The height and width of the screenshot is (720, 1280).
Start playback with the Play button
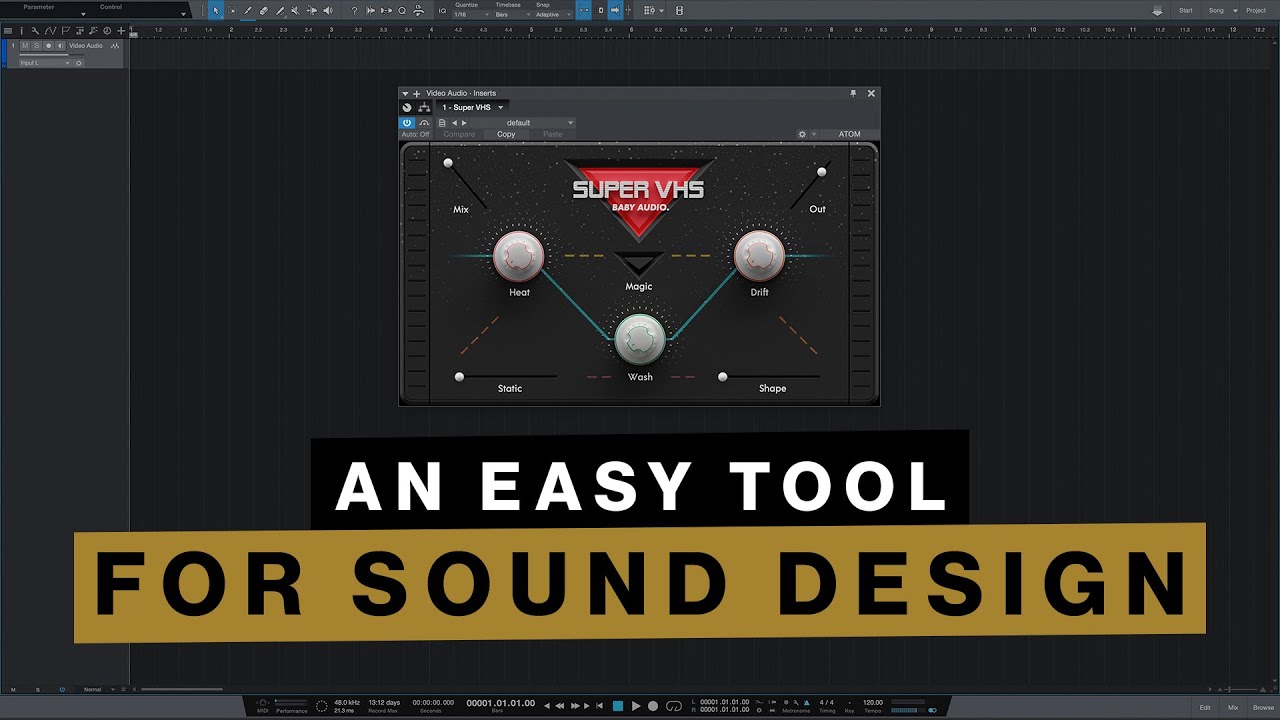(635, 706)
